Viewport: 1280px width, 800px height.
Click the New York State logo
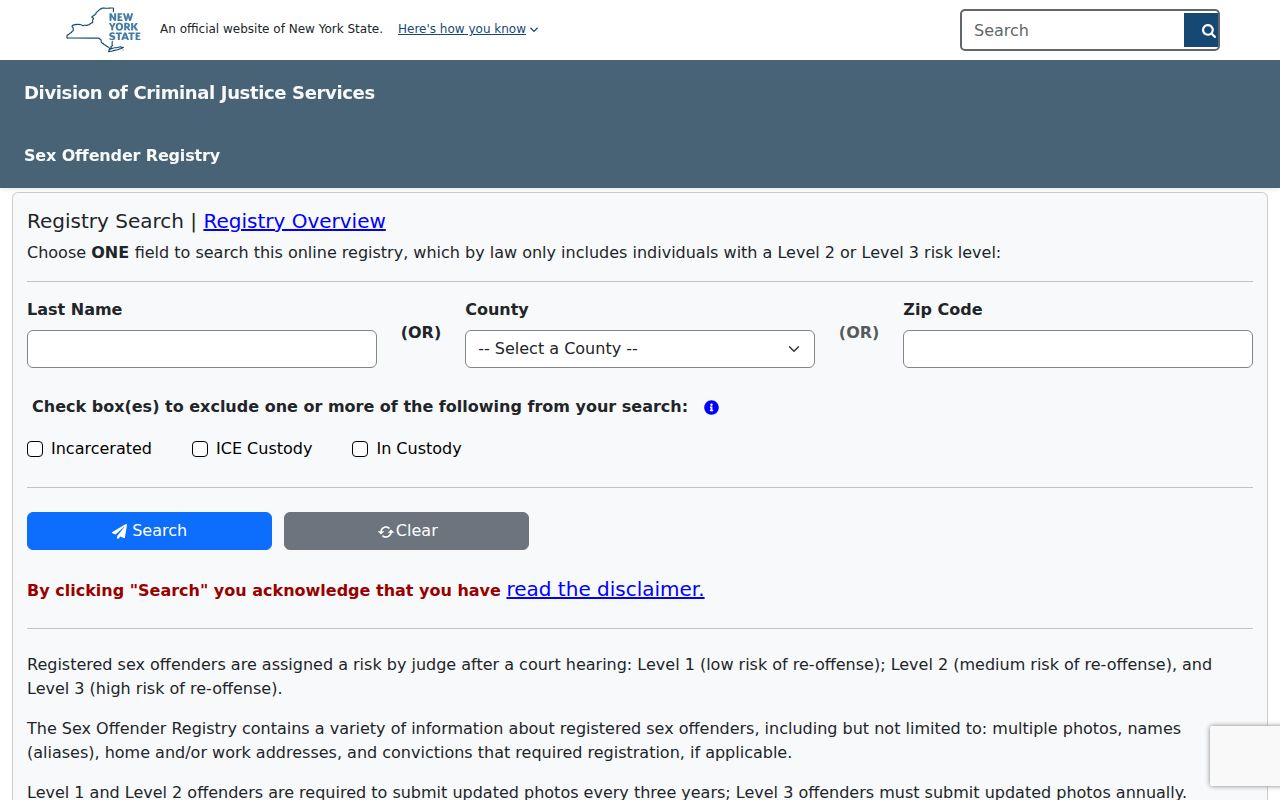tap(104, 29)
